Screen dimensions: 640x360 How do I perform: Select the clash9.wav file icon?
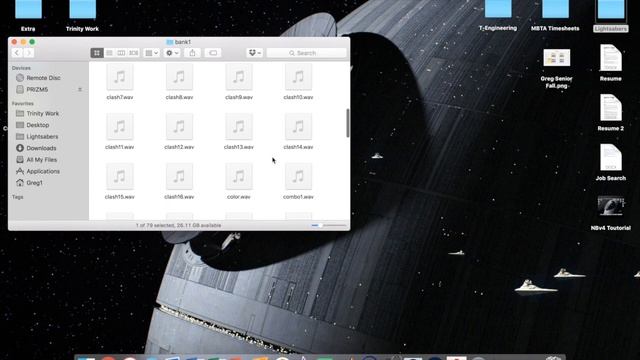pos(239,77)
